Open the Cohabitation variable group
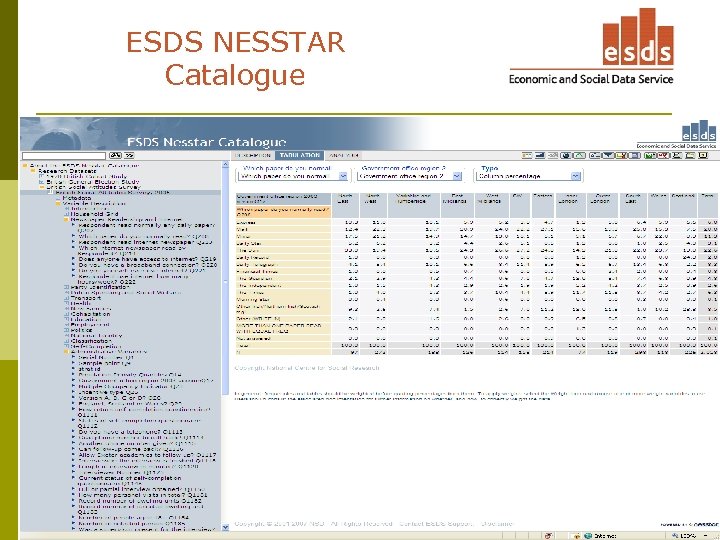 pyautogui.click(x=90, y=314)
